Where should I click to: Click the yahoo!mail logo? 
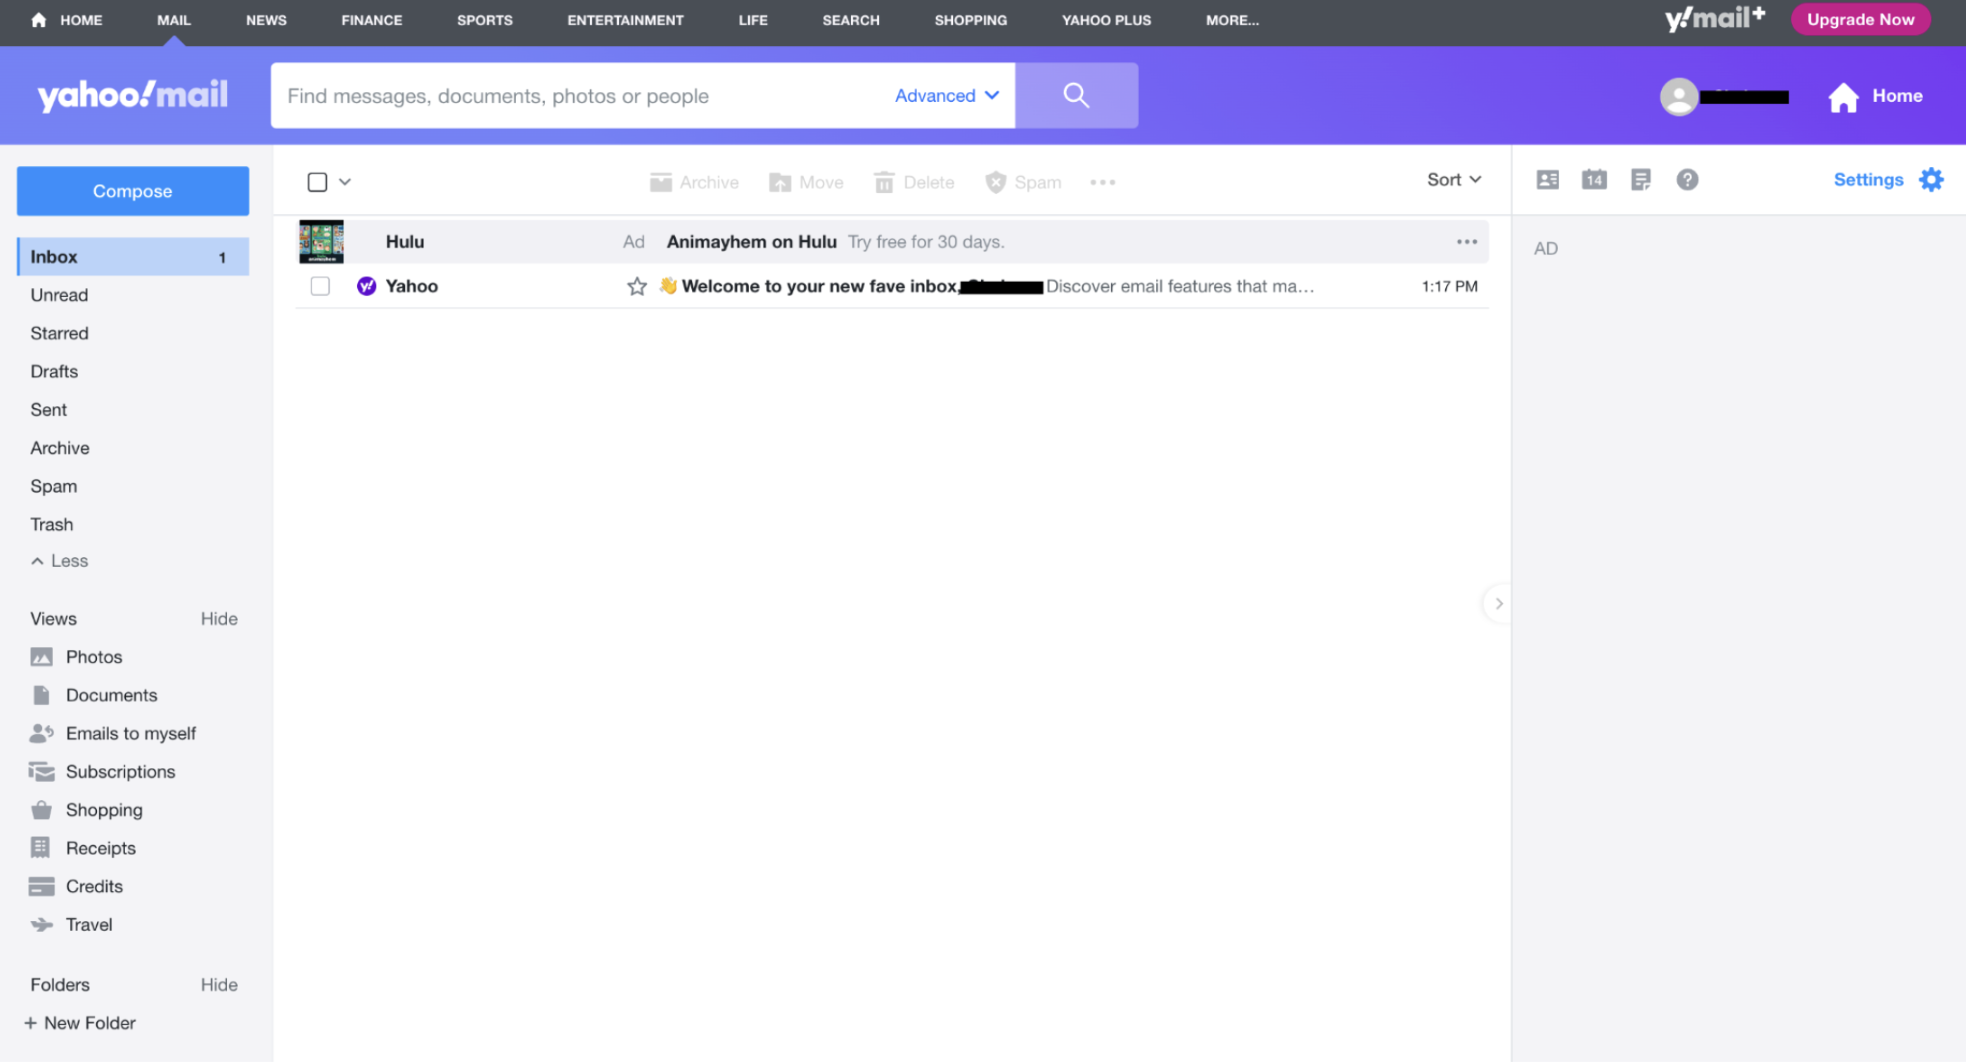pos(133,95)
